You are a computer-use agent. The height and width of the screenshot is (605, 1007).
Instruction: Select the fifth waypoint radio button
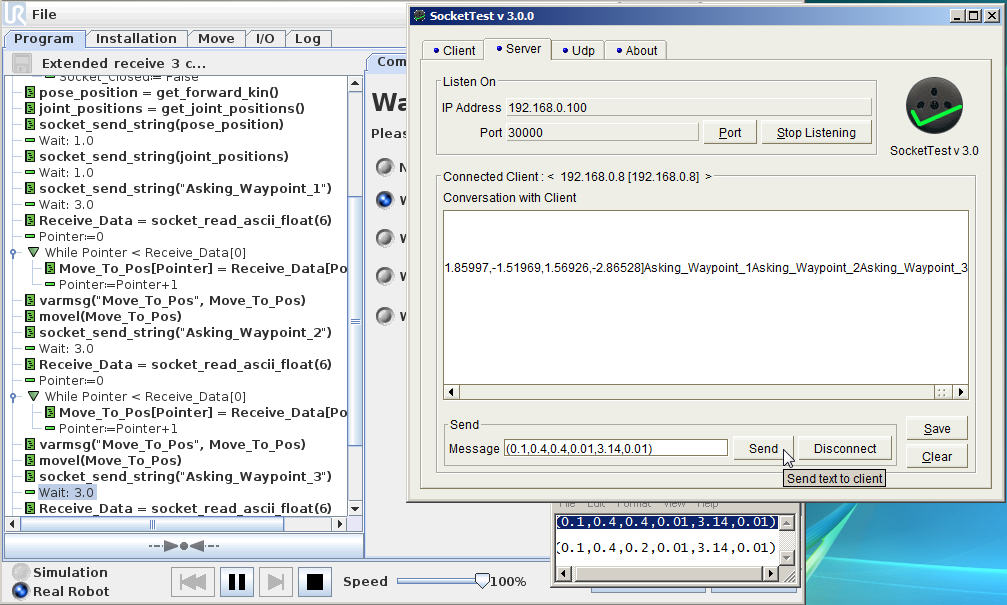point(385,316)
